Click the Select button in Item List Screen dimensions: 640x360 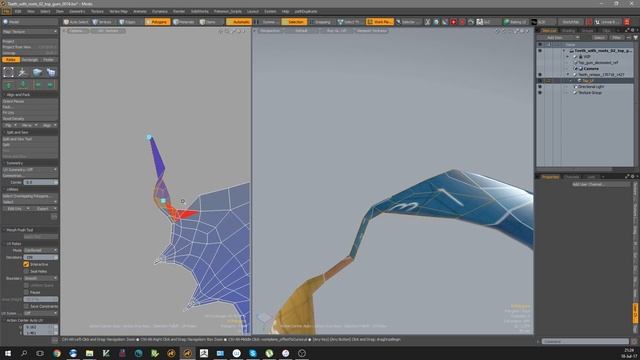click(x=599, y=38)
